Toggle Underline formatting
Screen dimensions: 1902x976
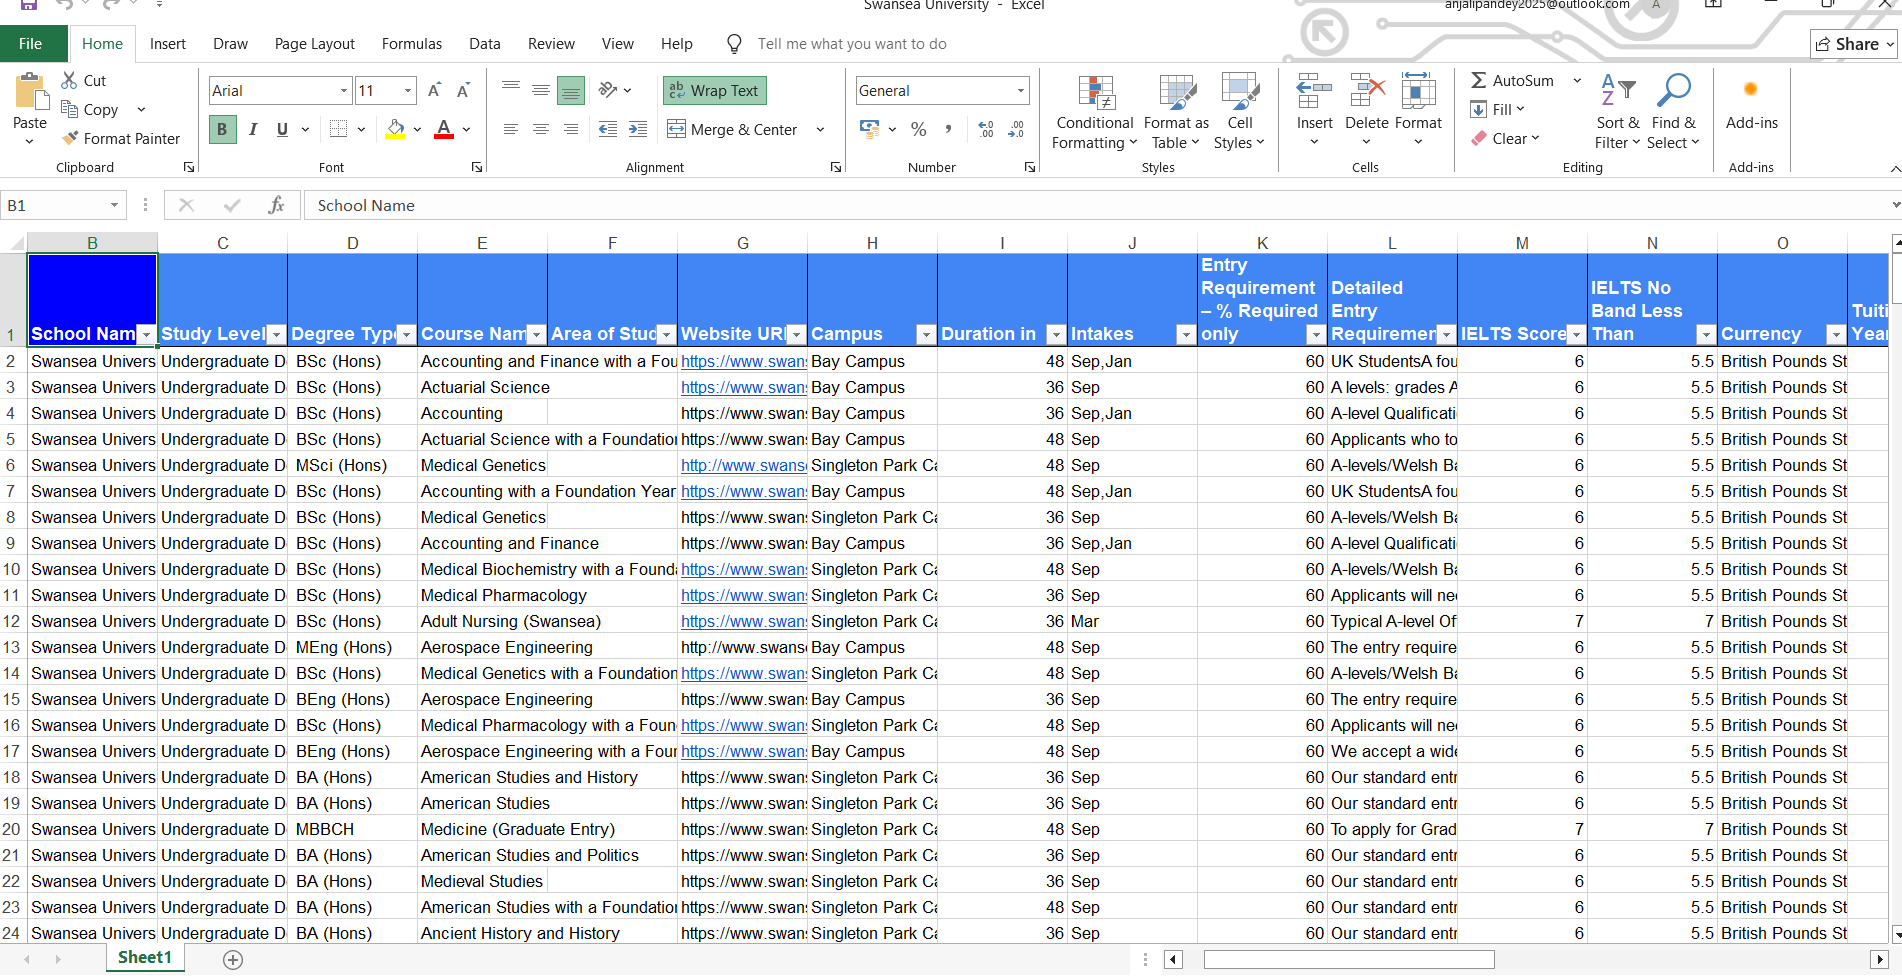282,129
